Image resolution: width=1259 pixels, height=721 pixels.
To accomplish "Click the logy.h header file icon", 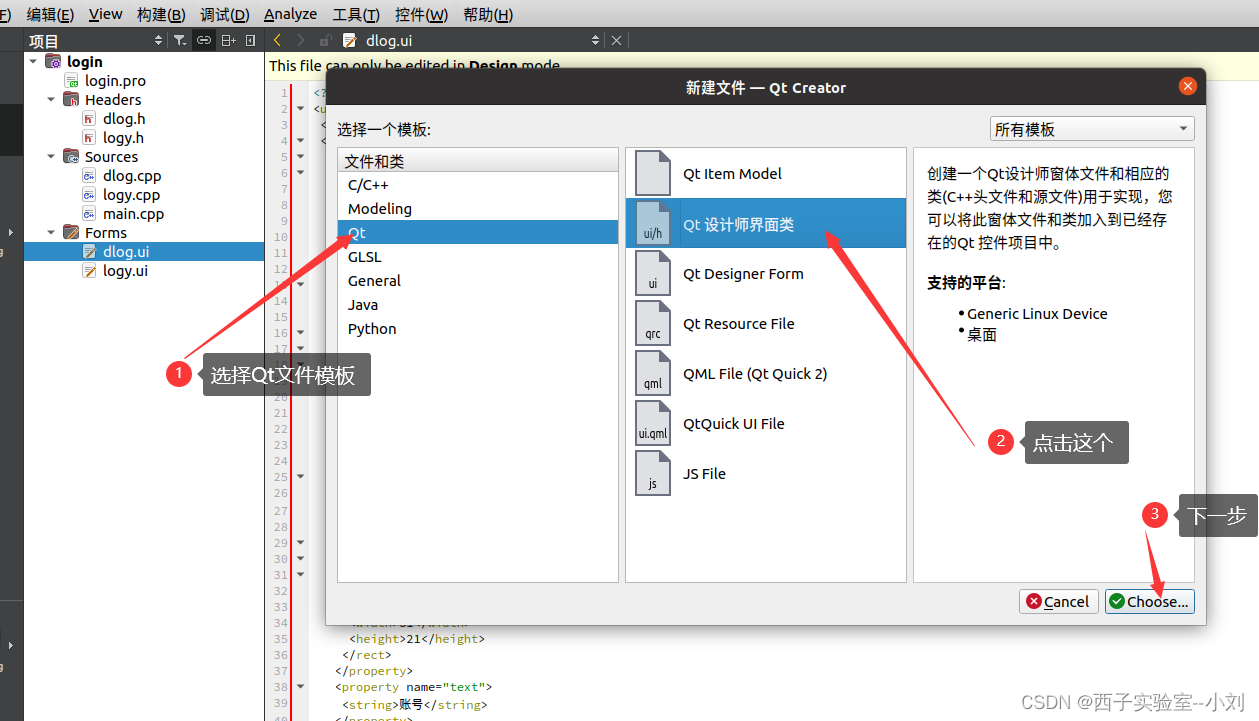I will point(90,138).
